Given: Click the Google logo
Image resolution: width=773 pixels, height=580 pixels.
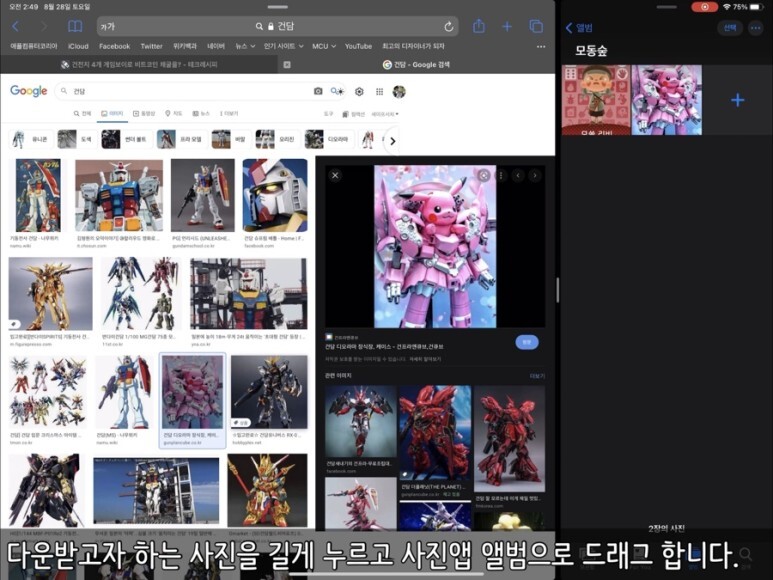Looking at the screenshot, I should 29,91.
